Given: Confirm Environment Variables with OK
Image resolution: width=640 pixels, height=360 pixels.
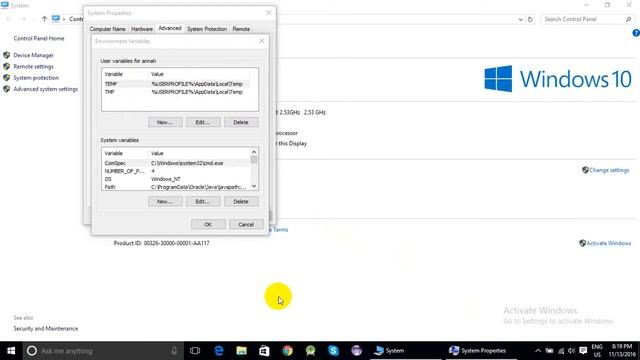Looking at the screenshot, I should [x=208, y=224].
